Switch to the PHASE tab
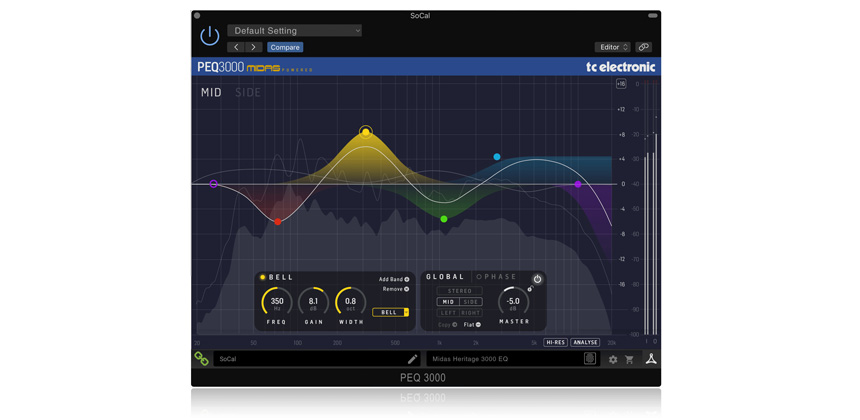Screen dimensions: 860x420 coord(496,277)
